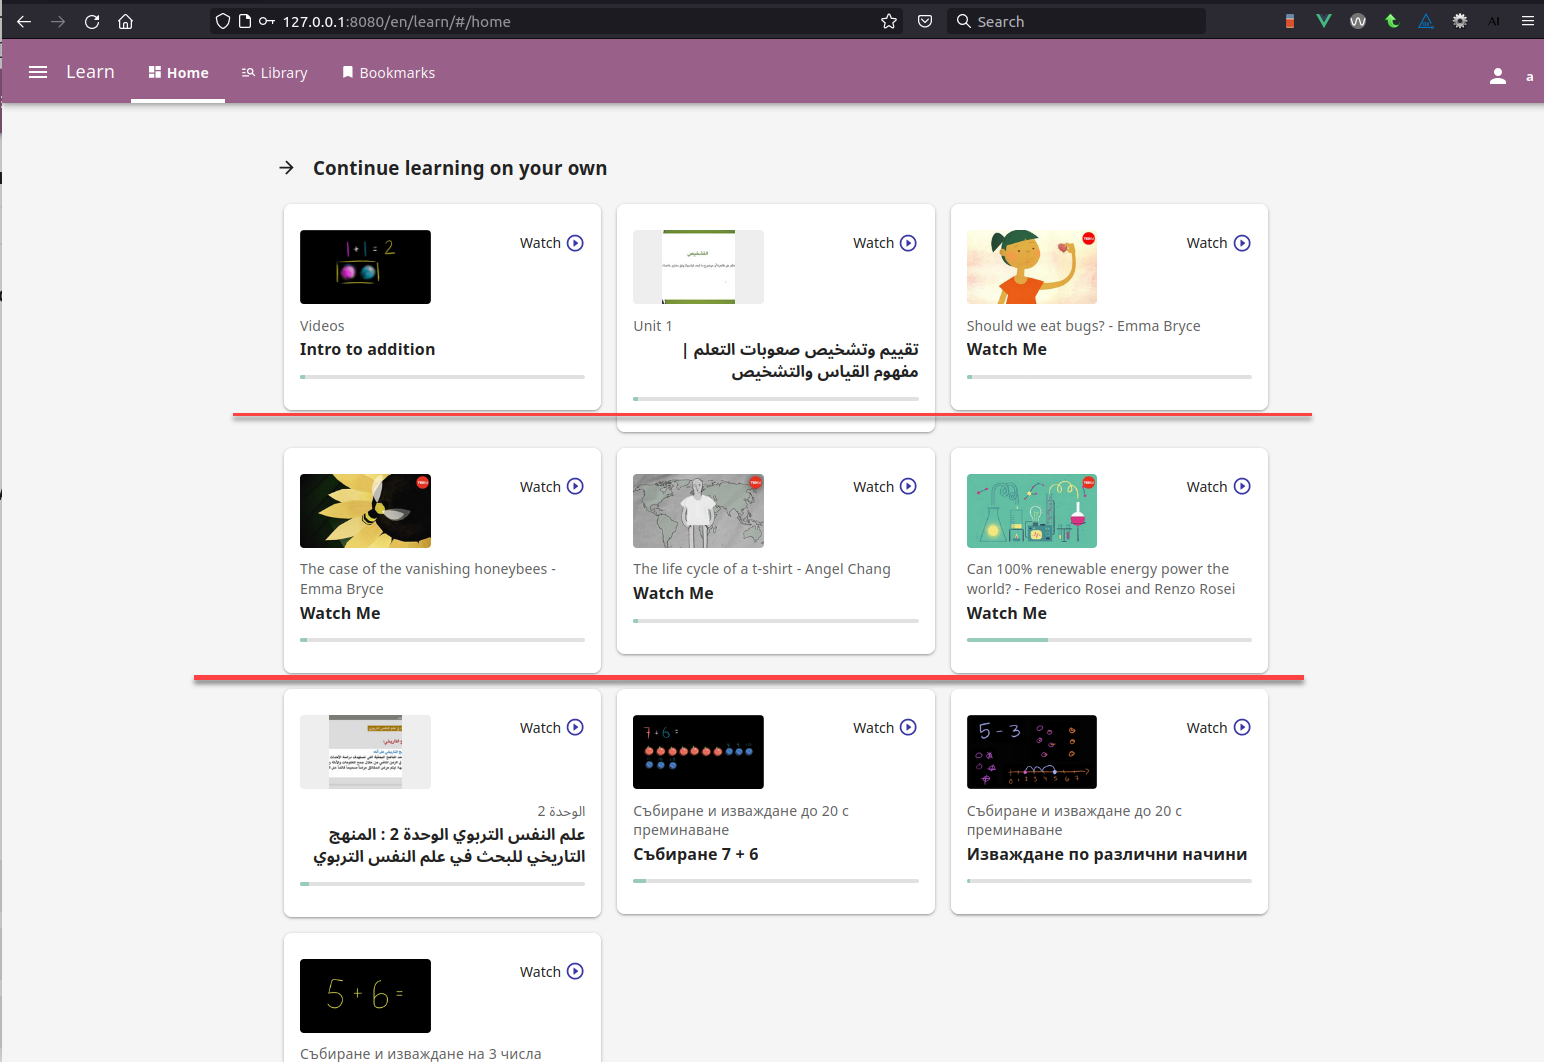
Task: Open the navigation hamburger menu
Action: pos(37,71)
